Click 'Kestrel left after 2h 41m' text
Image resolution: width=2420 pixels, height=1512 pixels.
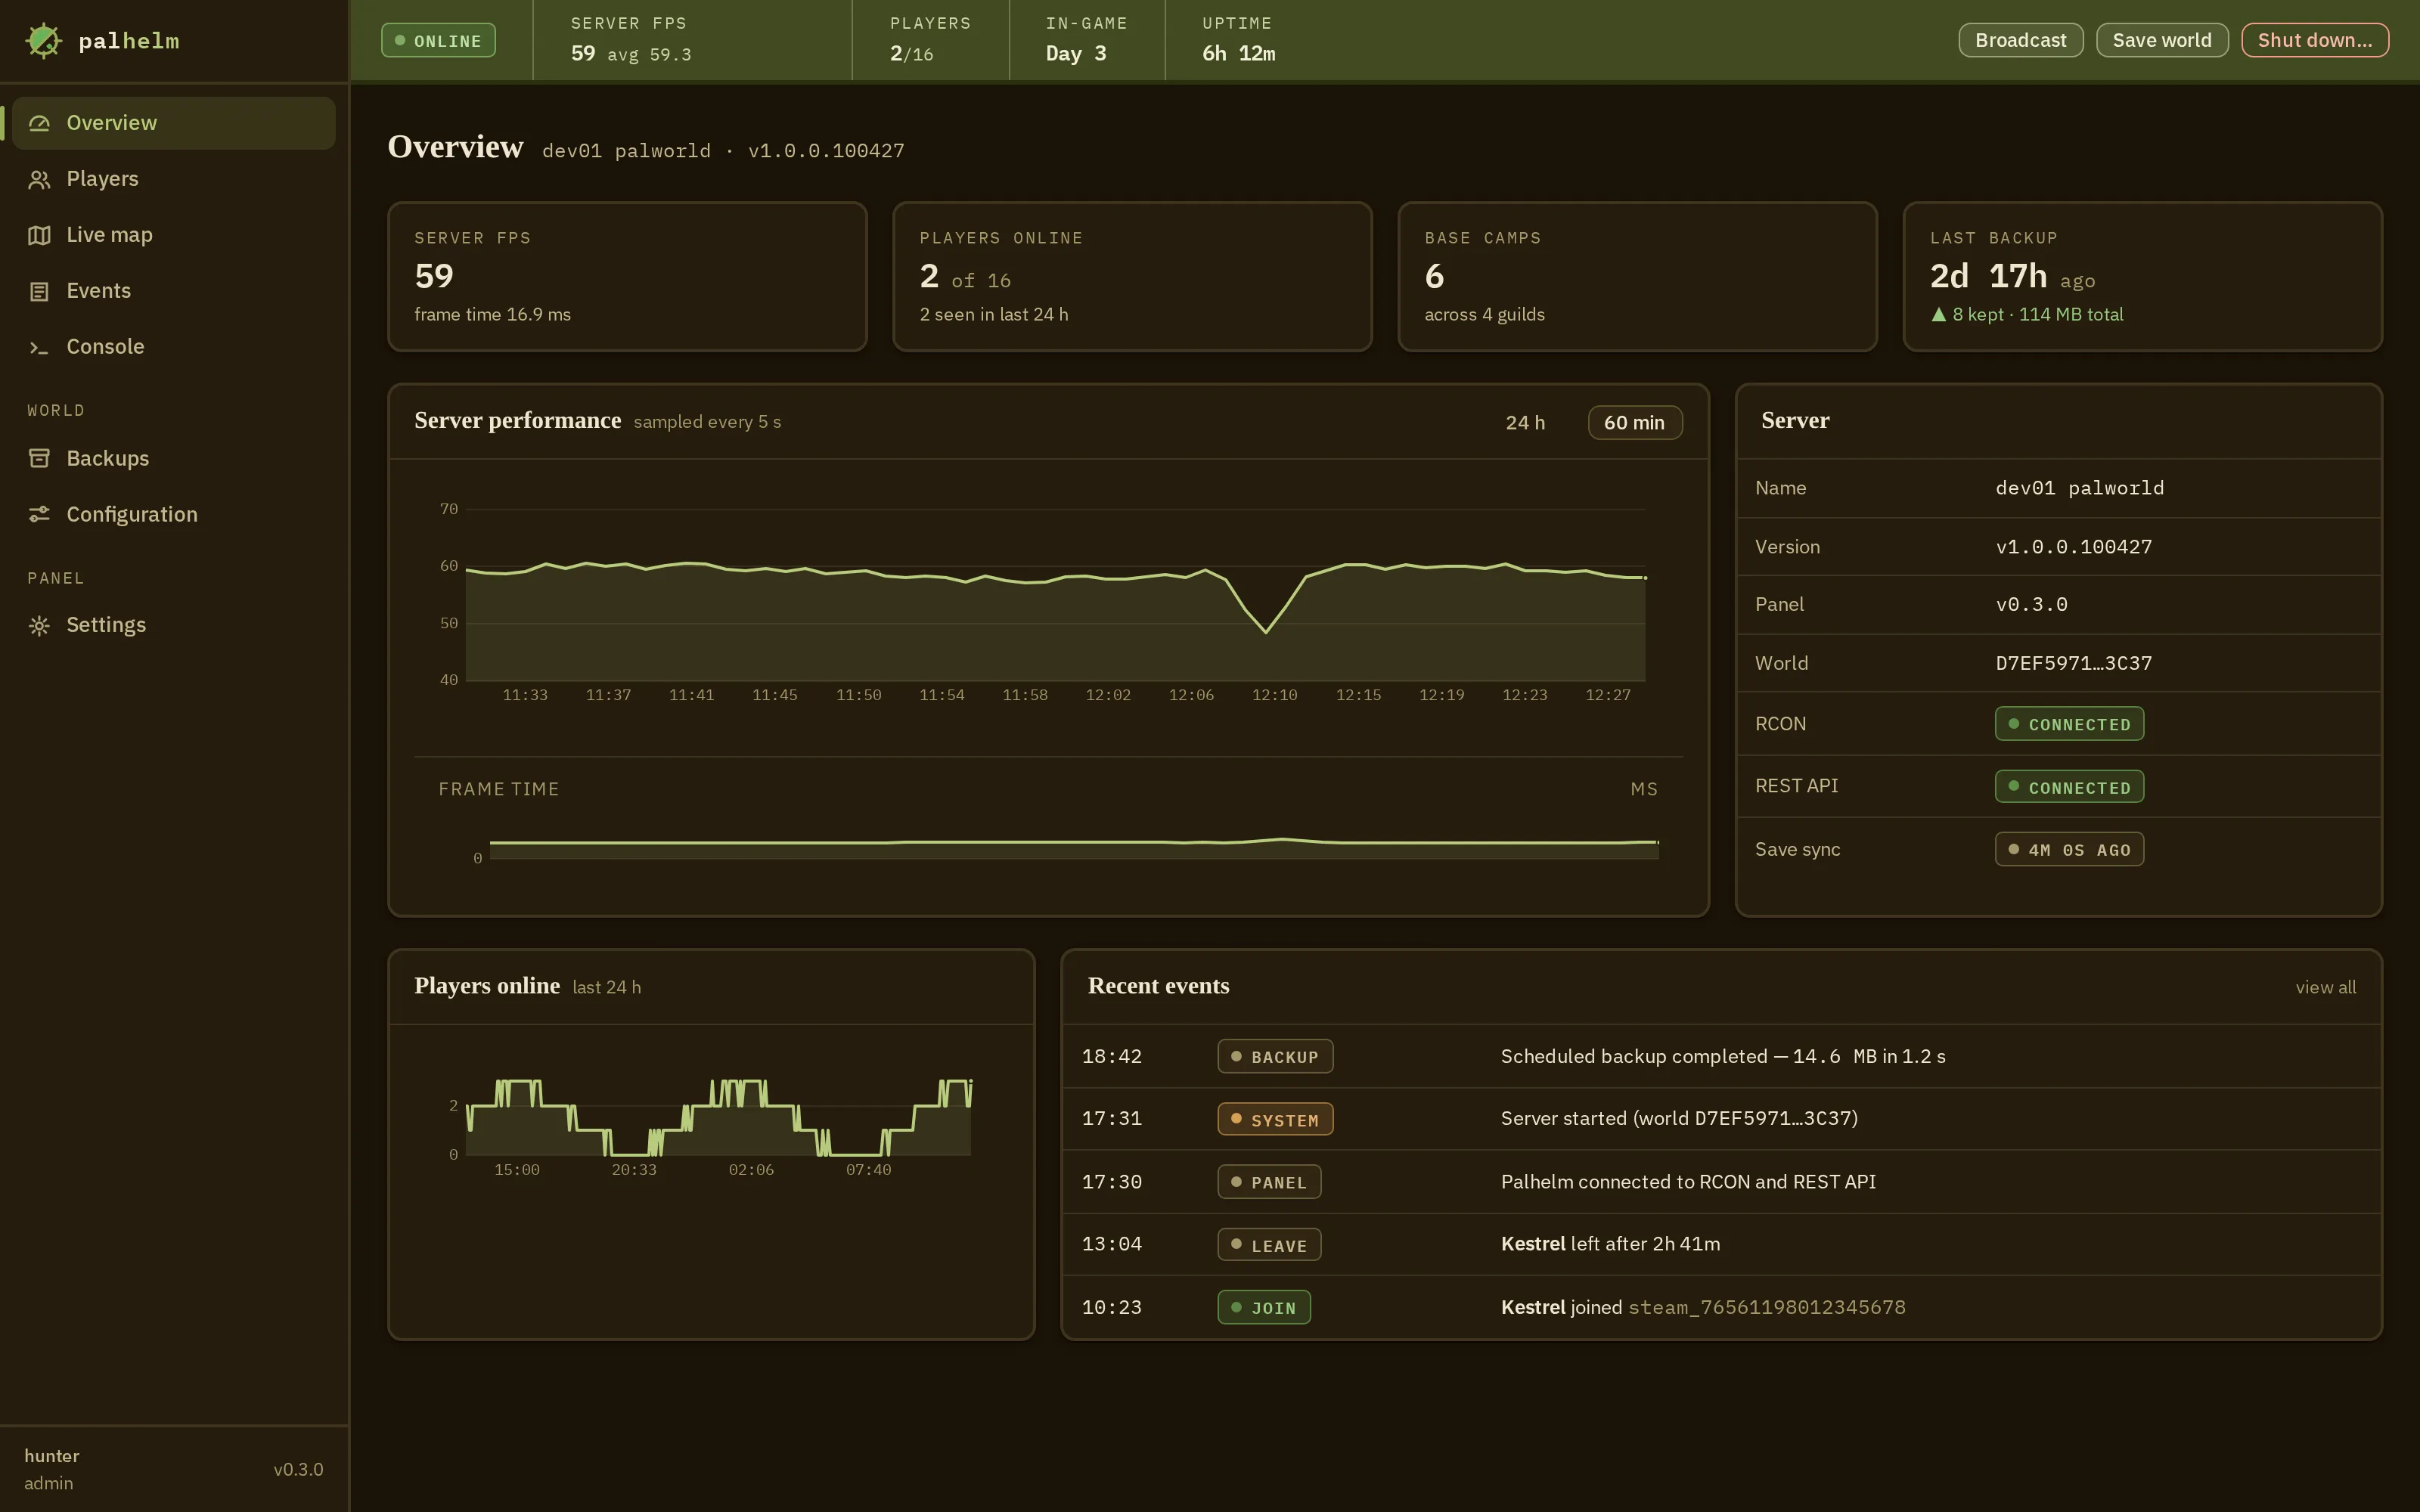point(1610,1244)
